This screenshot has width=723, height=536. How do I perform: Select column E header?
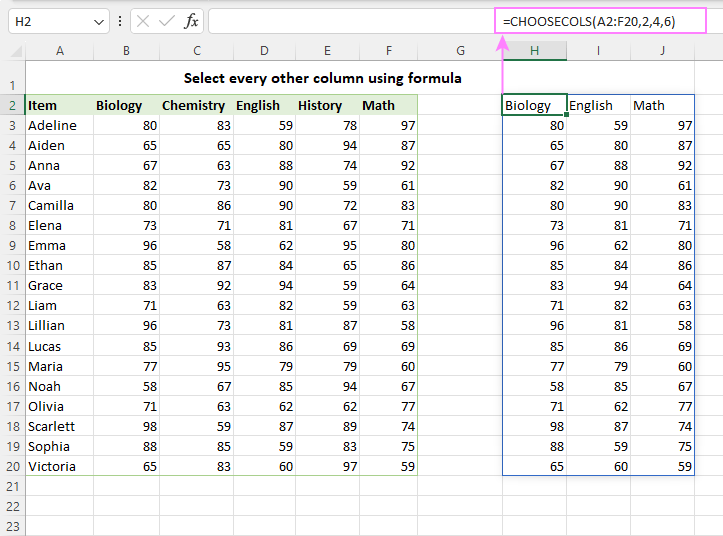327,51
